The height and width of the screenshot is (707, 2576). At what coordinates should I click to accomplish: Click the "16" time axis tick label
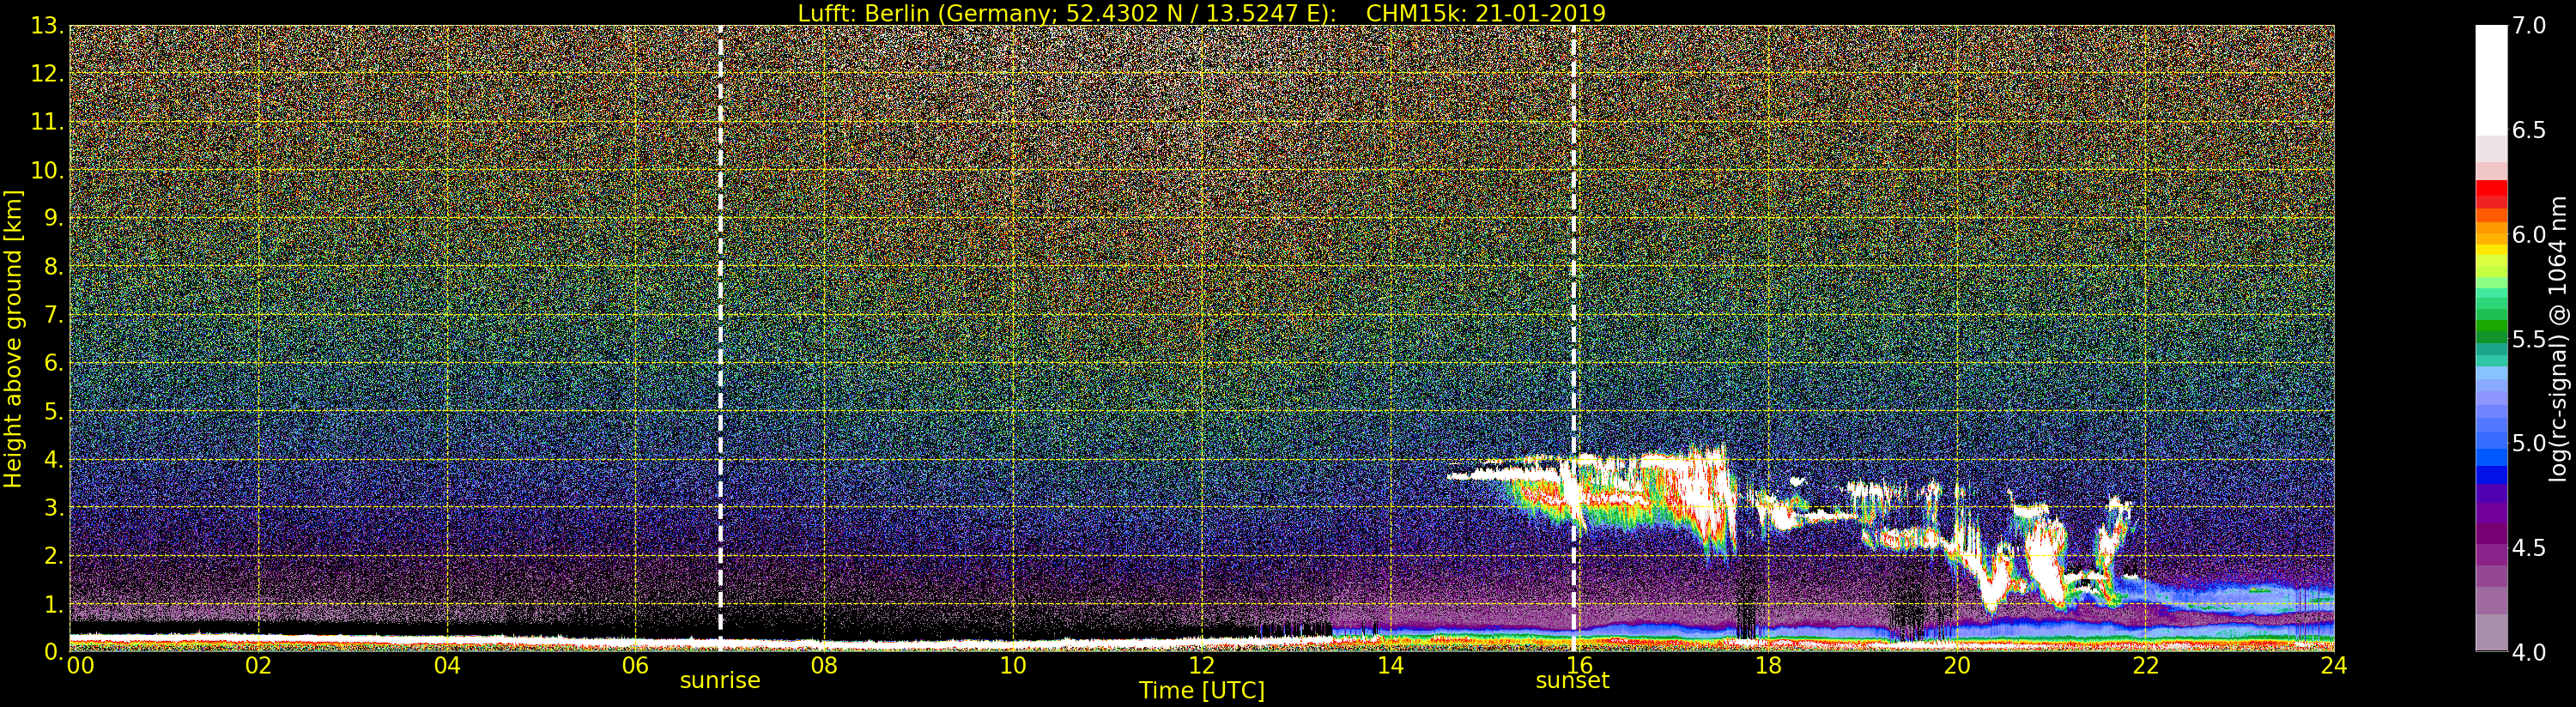click(1579, 666)
